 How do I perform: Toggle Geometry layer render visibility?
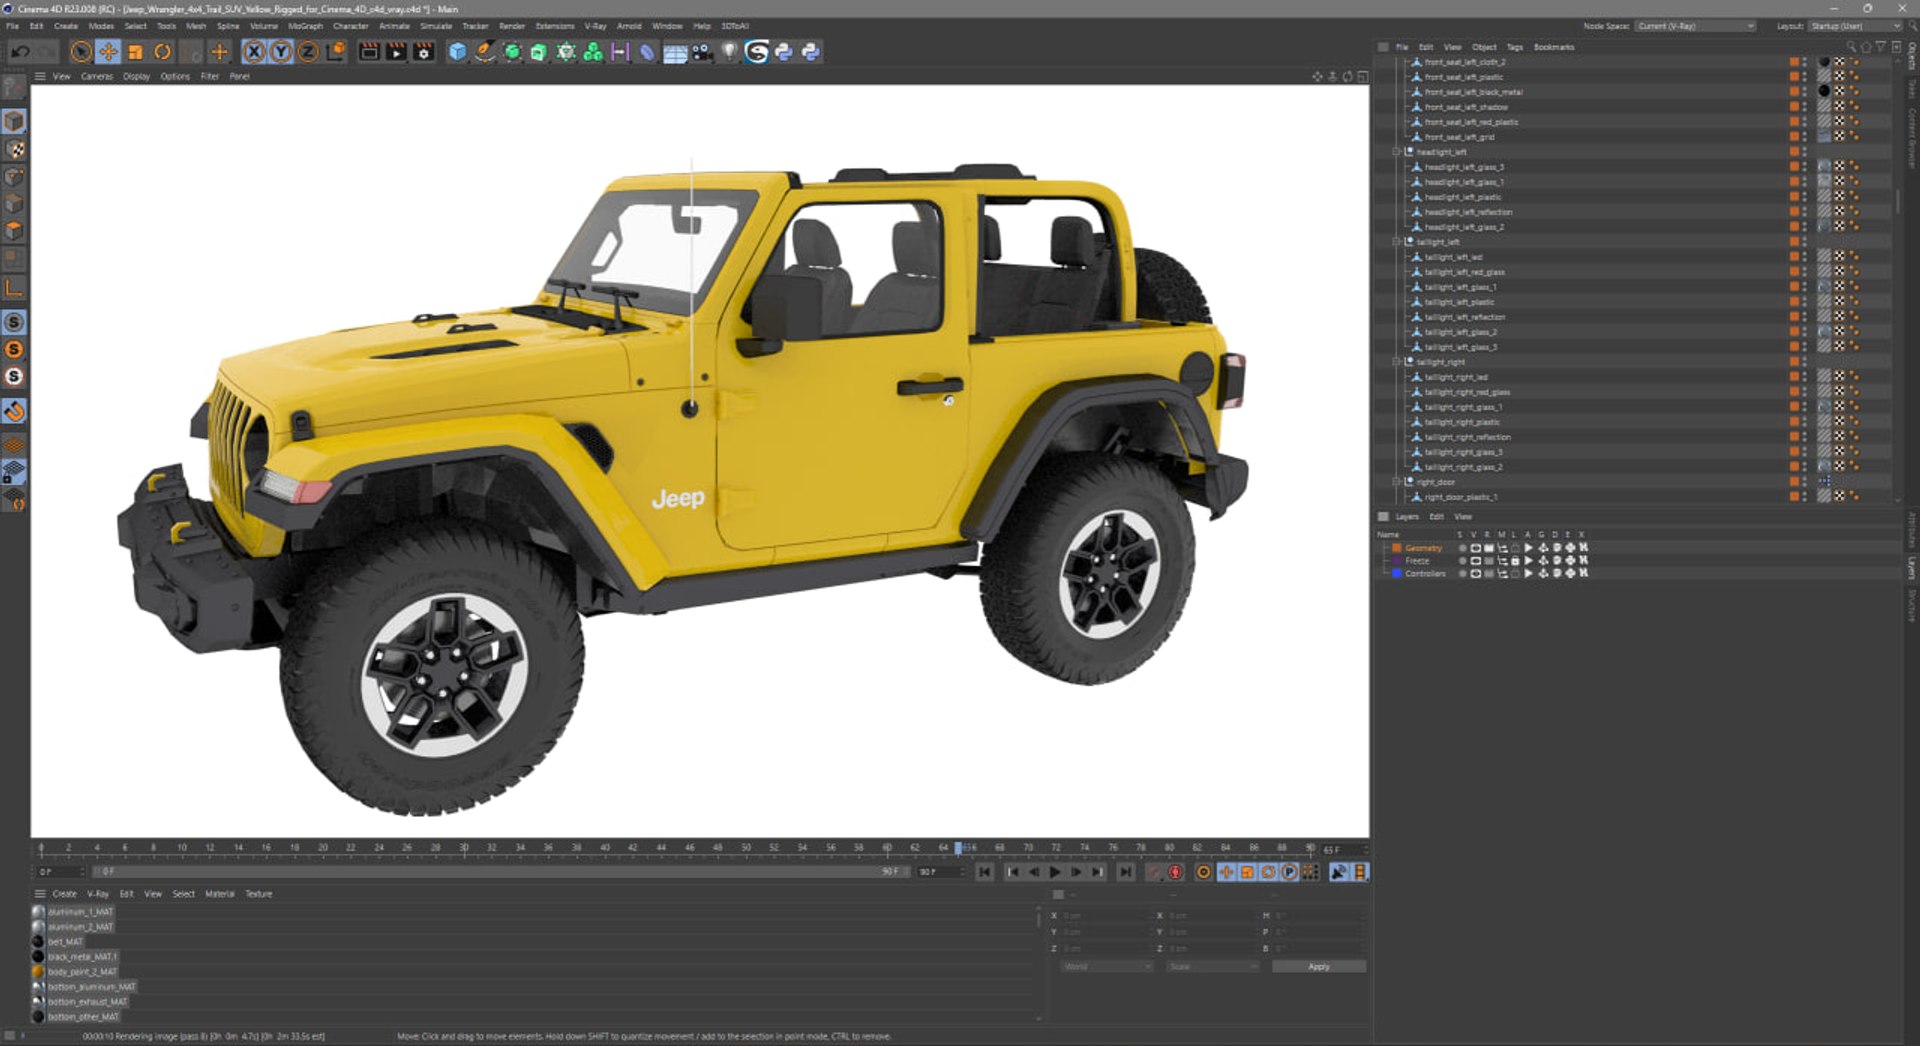pyautogui.click(x=1488, y=548)
